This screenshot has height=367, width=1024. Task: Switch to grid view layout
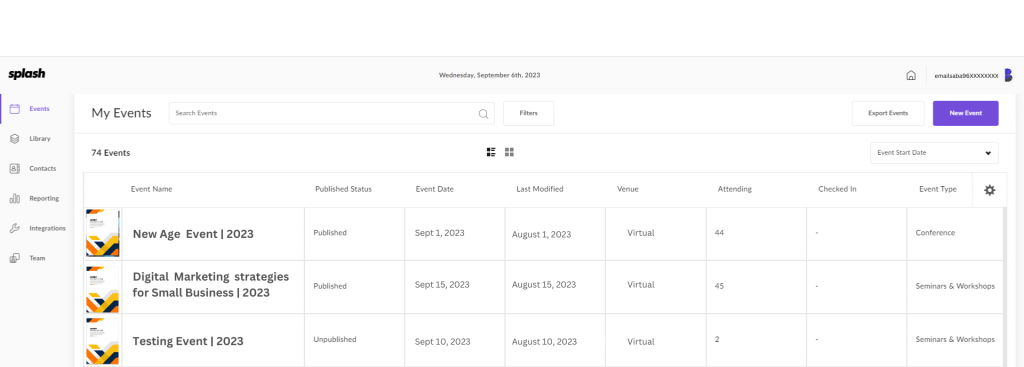coord(509,152)
